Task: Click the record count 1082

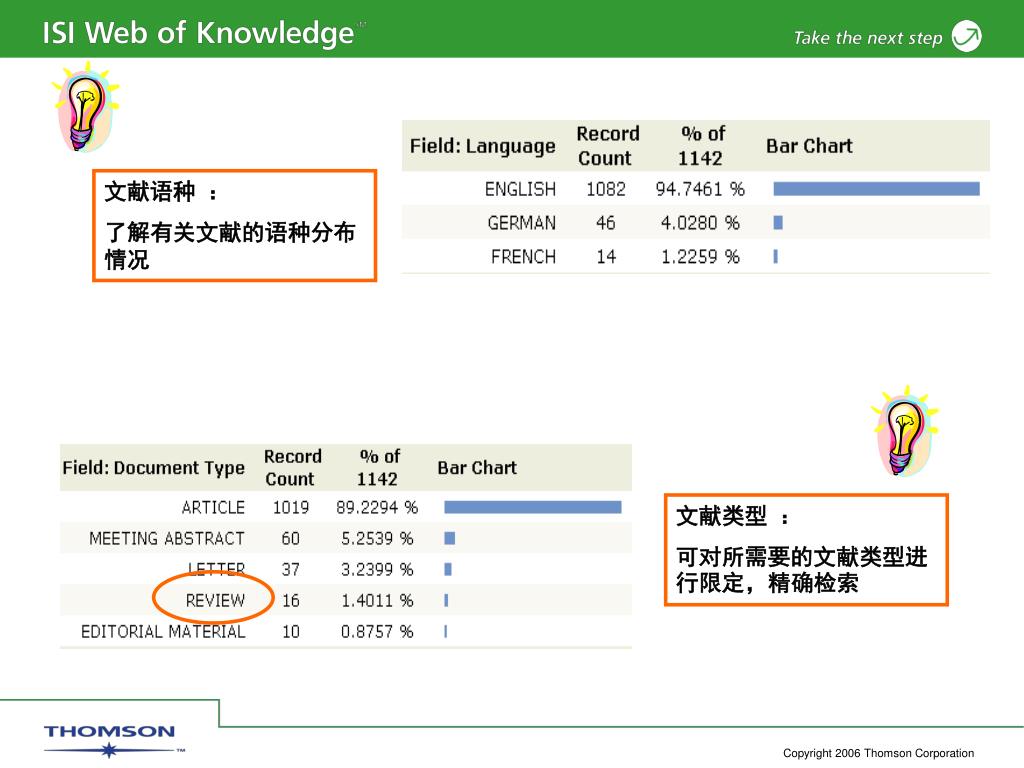Action: [x=605, y=189]
